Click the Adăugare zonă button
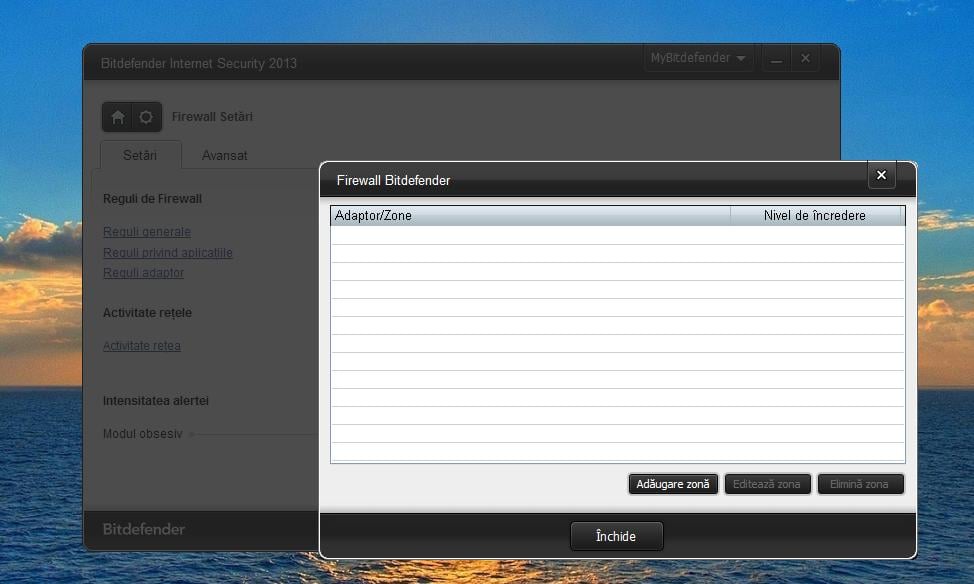974x584 pixels. pos(673,484)
